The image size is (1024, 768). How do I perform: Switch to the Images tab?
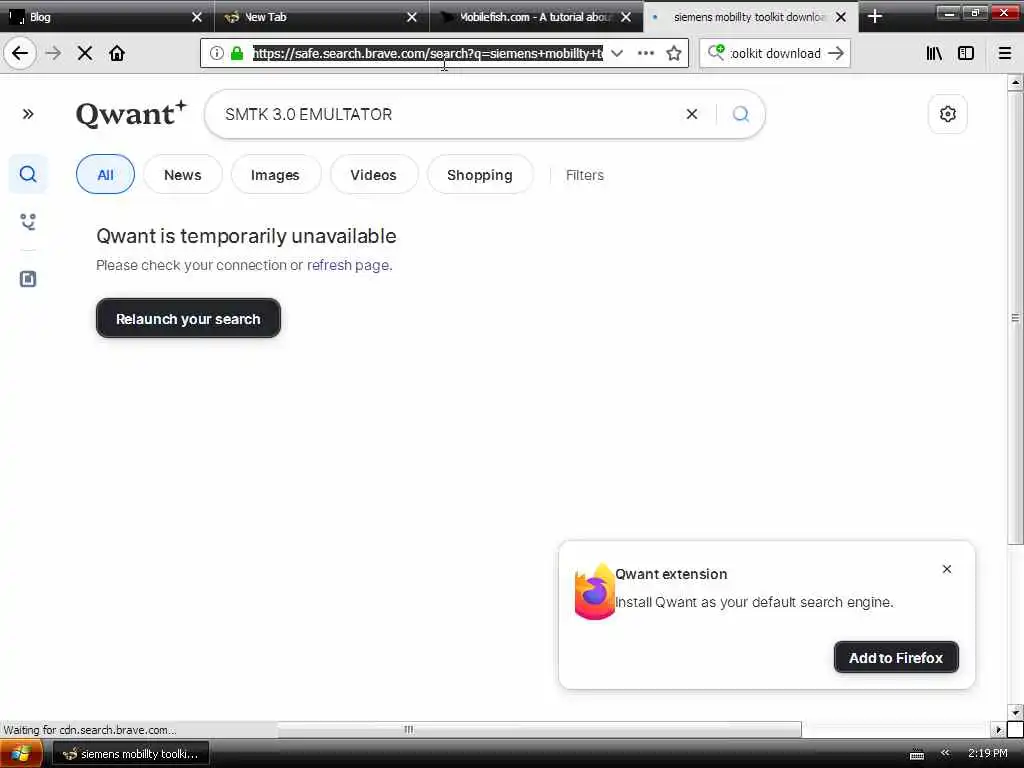tap(275, 174)
